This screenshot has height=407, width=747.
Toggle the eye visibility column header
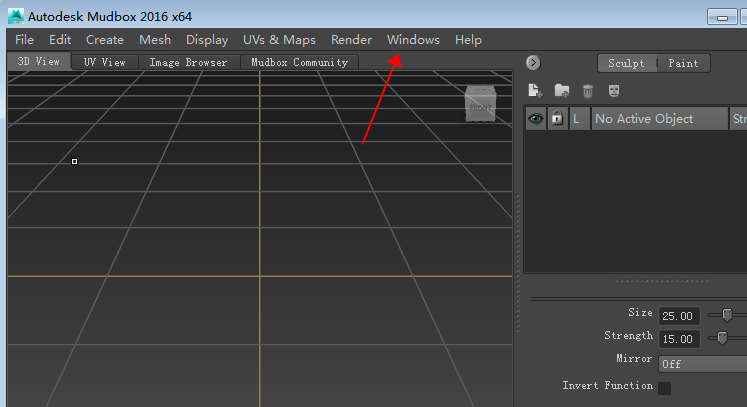[535, 118]
